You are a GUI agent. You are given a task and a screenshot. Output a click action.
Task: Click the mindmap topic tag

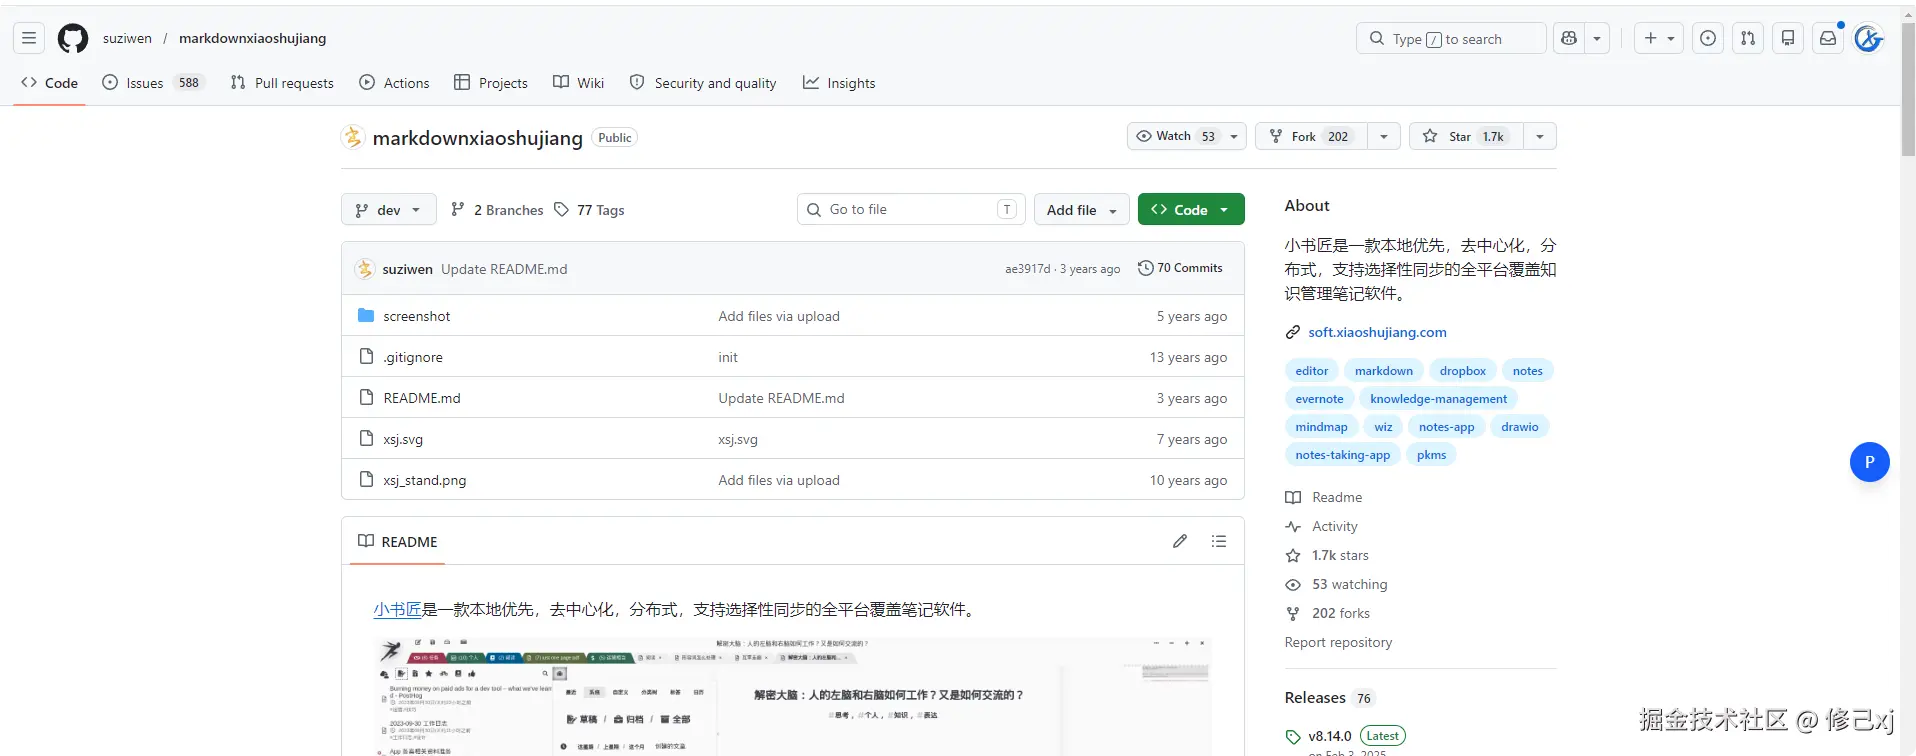tap(1321, 427)
